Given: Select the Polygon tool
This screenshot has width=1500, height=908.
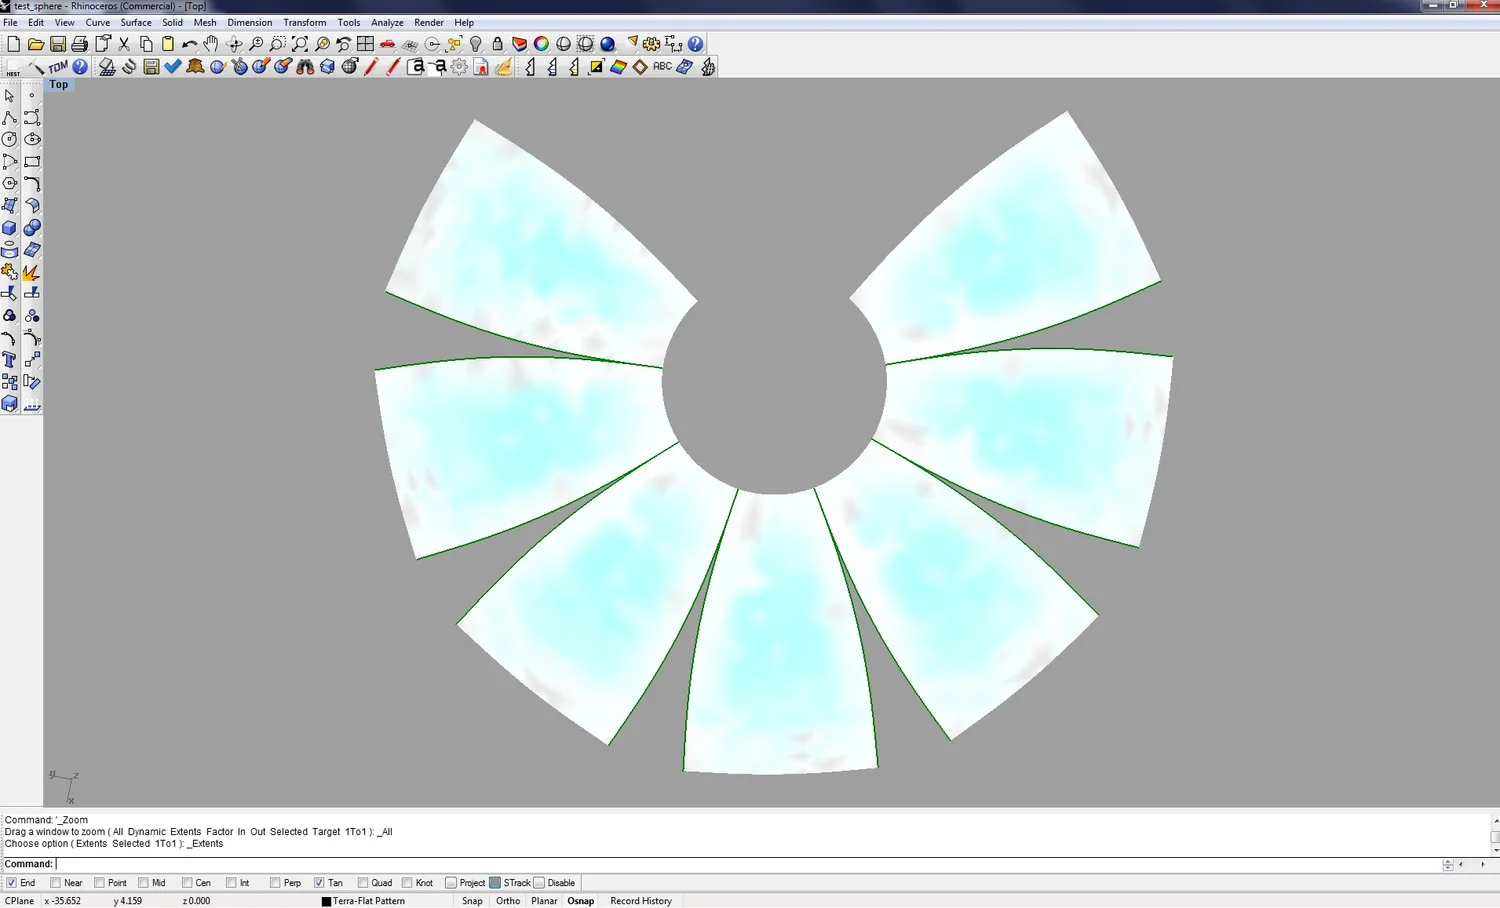Looking at the screenshot, I should tap(10, 183).
